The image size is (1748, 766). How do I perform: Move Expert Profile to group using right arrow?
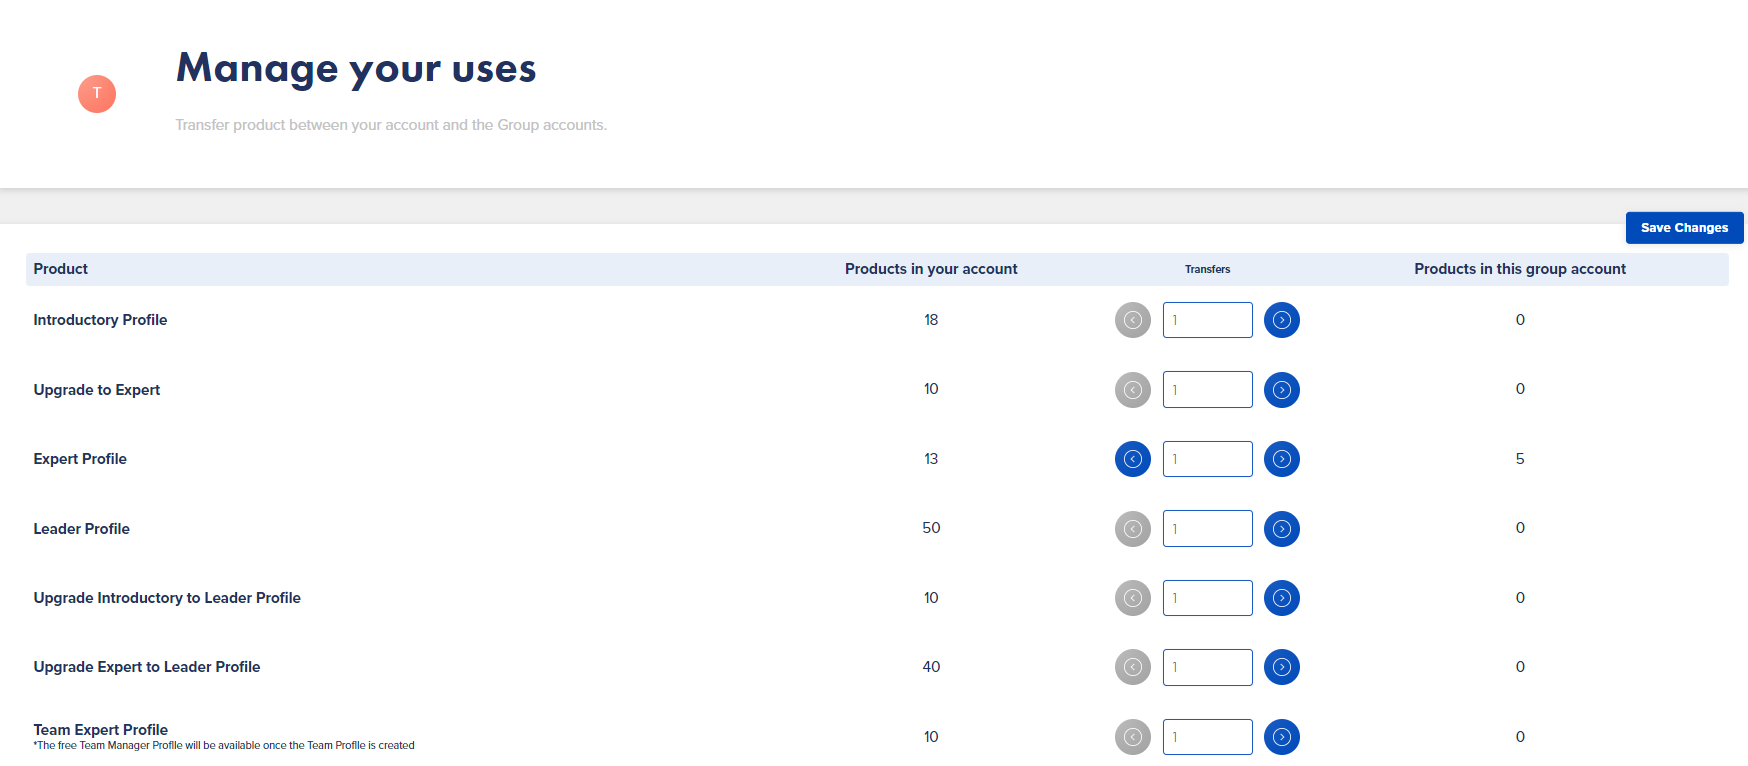tap(1282, 459)
